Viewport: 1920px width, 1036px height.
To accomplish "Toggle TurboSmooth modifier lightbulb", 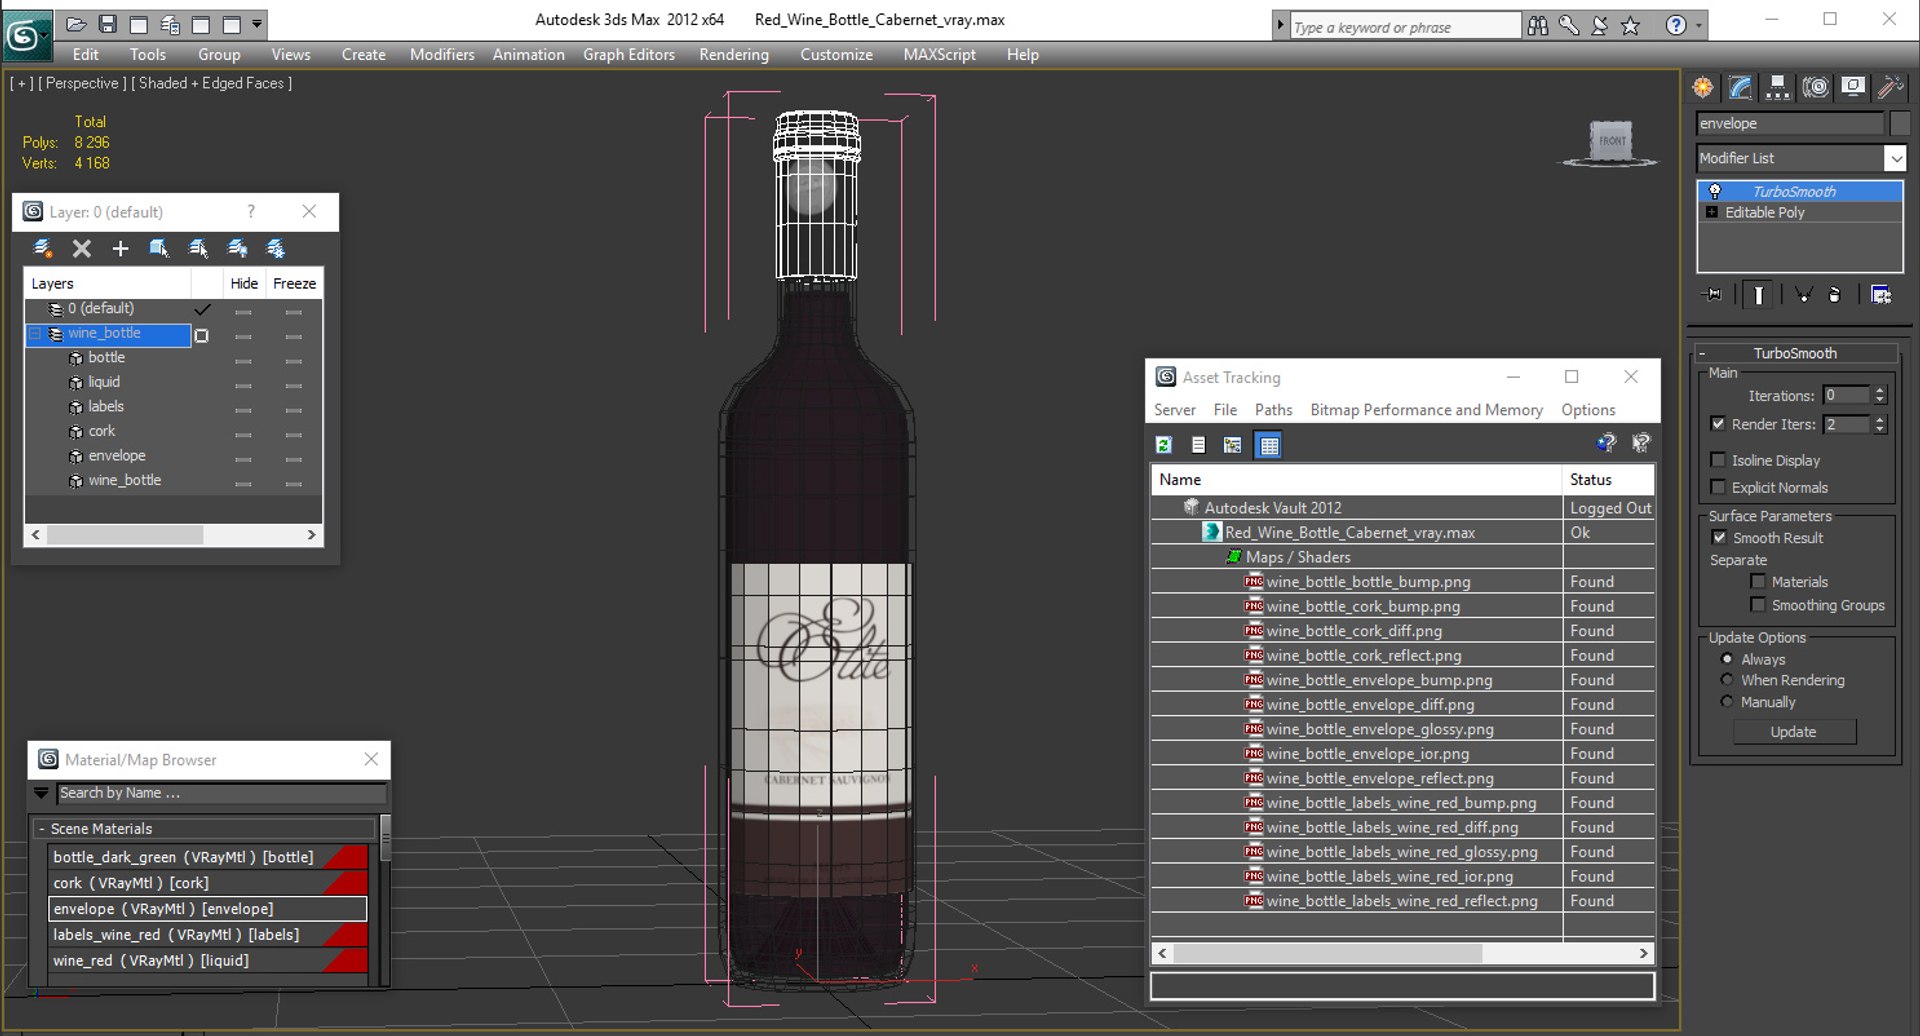I will (x=1714, y=191).
